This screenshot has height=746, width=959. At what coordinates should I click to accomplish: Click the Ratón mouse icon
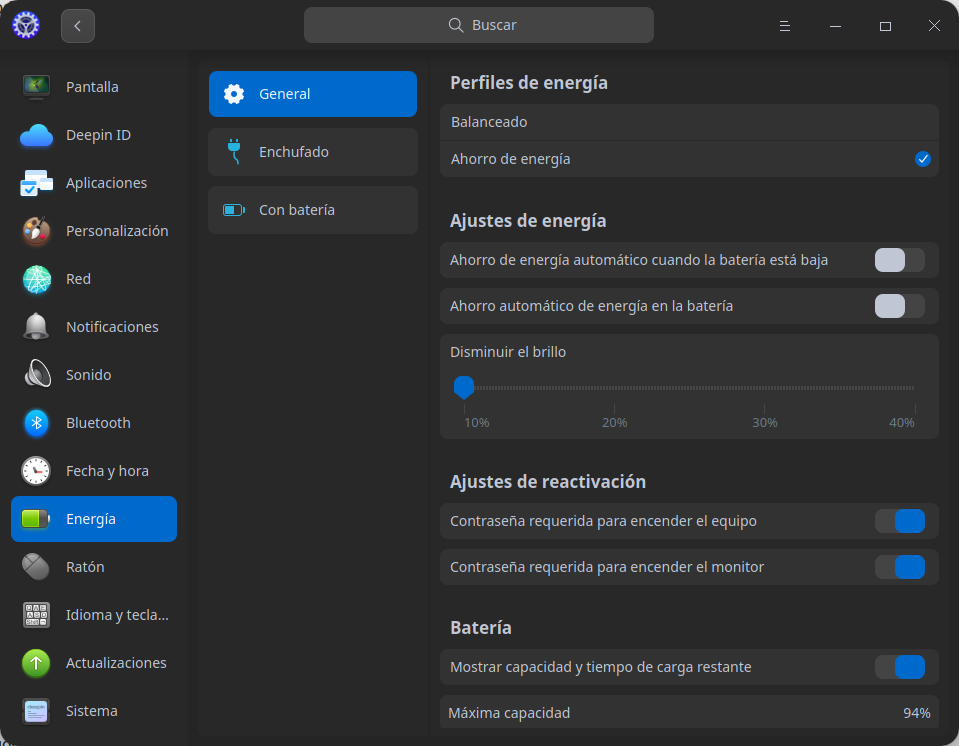tap(36, 567)
